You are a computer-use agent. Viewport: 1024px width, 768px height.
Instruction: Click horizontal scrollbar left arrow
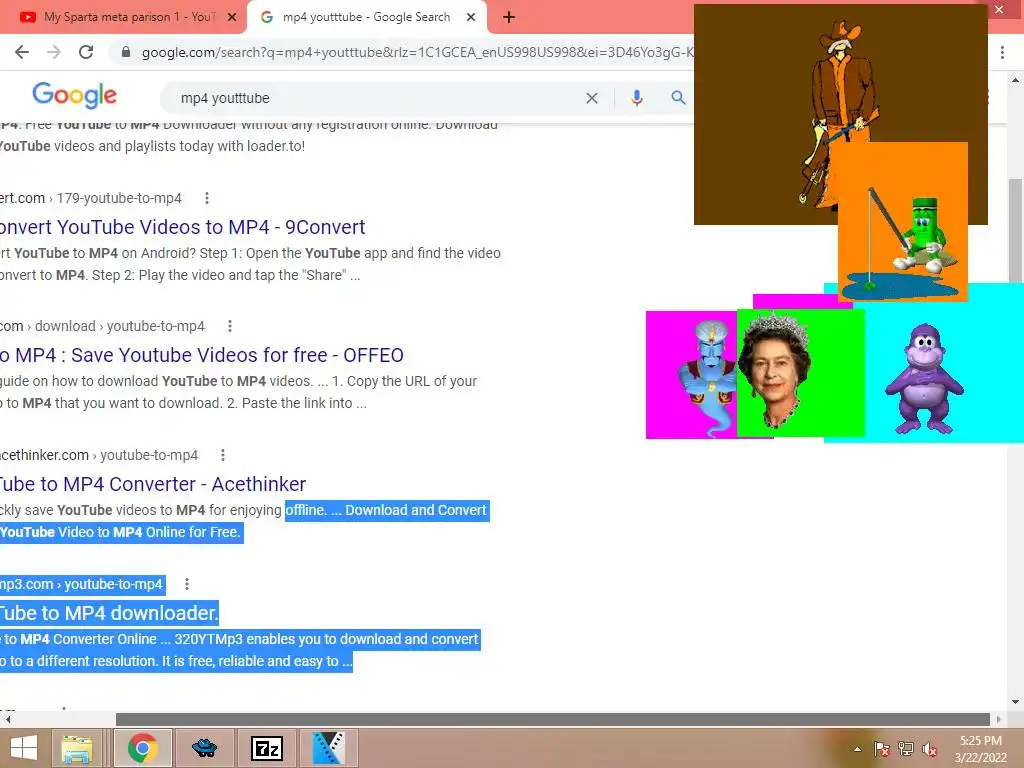[8, 720]
